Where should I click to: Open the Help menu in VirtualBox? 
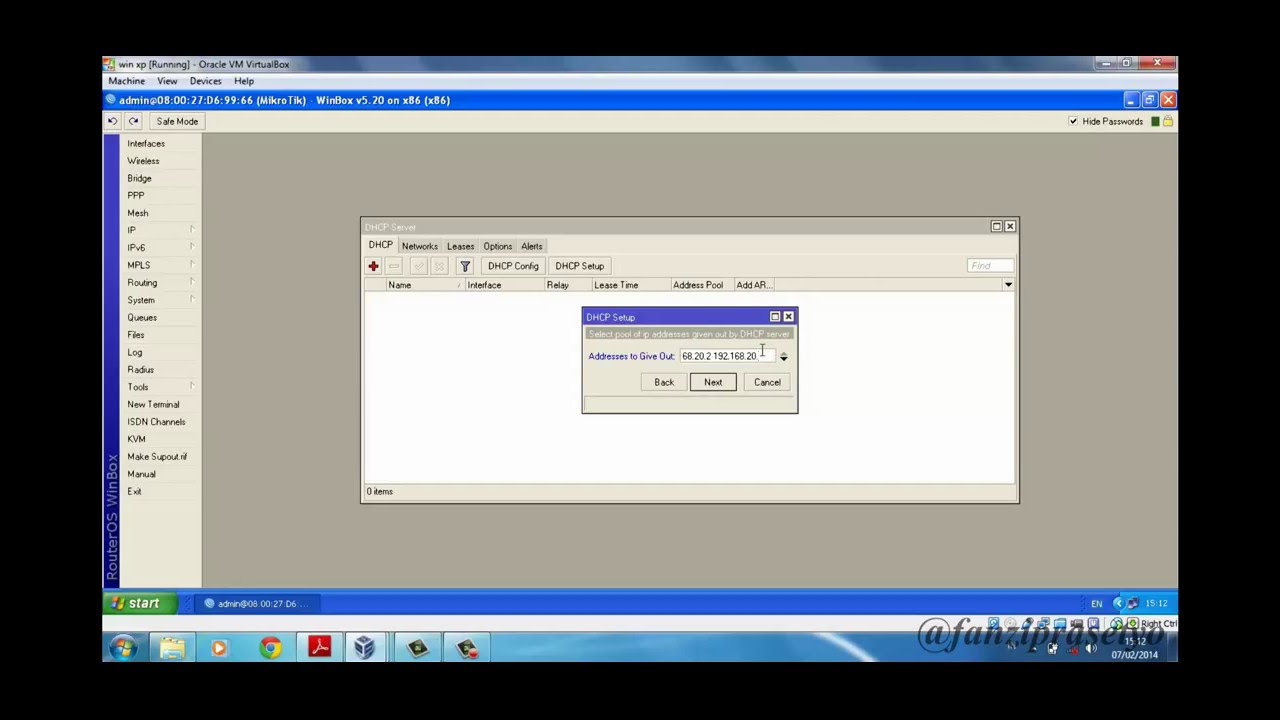(x=244, y=81)
